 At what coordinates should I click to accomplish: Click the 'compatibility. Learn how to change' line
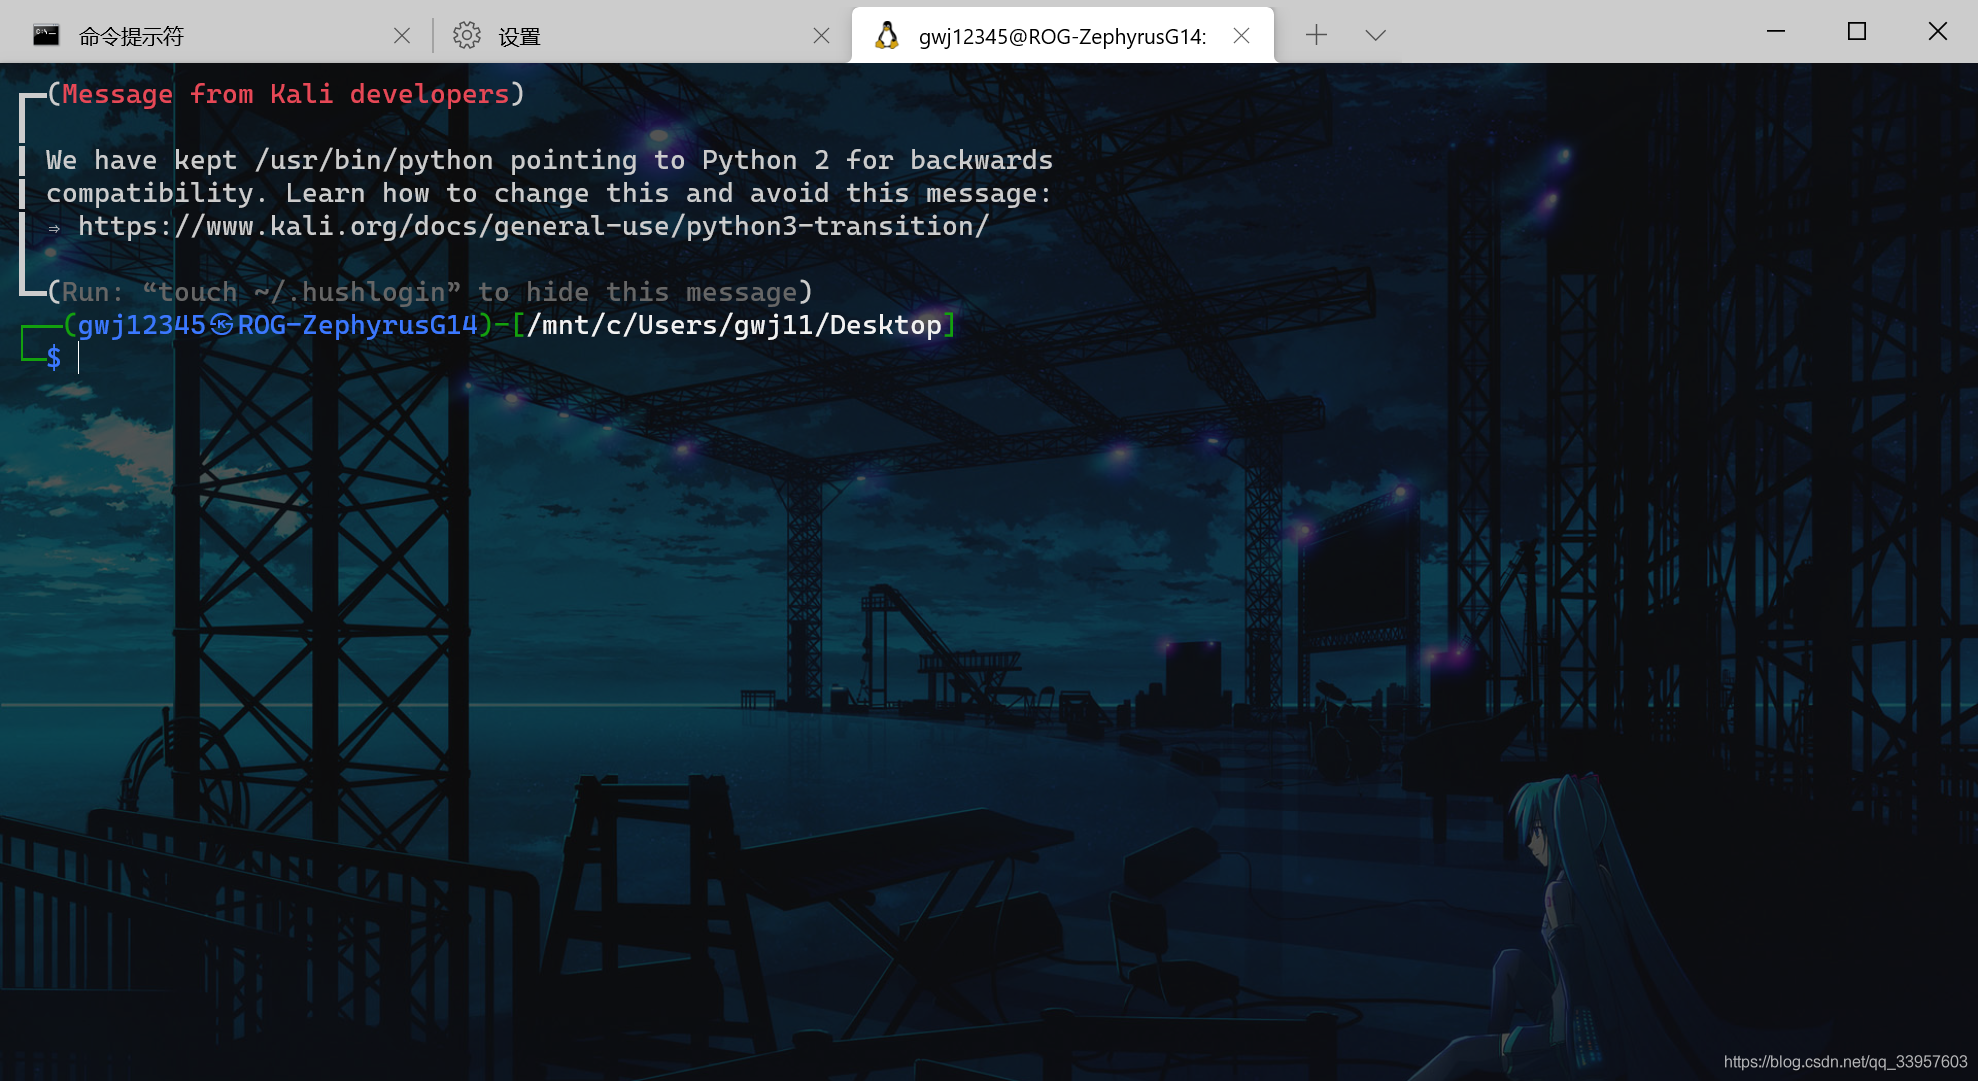coord(550,193)
